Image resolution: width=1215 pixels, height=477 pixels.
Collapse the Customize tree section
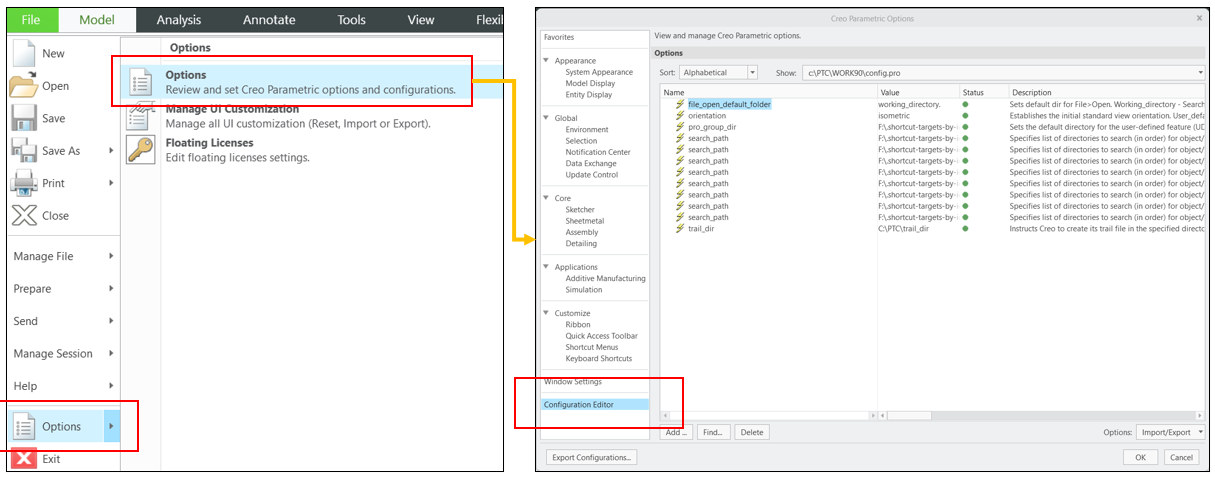547,313
